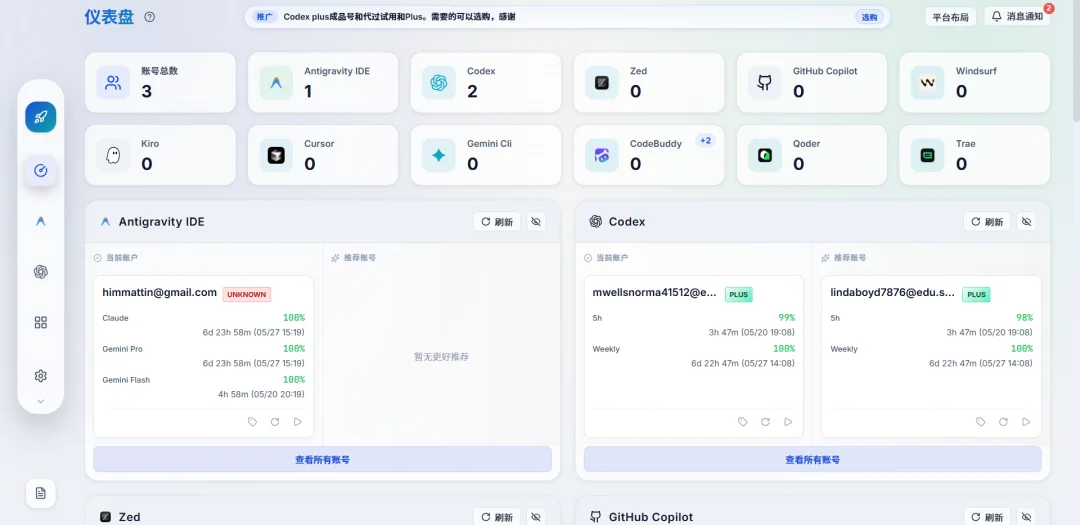The height and width of the screenshot is (525, 1080).
Task: Click tag icon on mwellsnorma41512 card
Action: coord(742,422)
